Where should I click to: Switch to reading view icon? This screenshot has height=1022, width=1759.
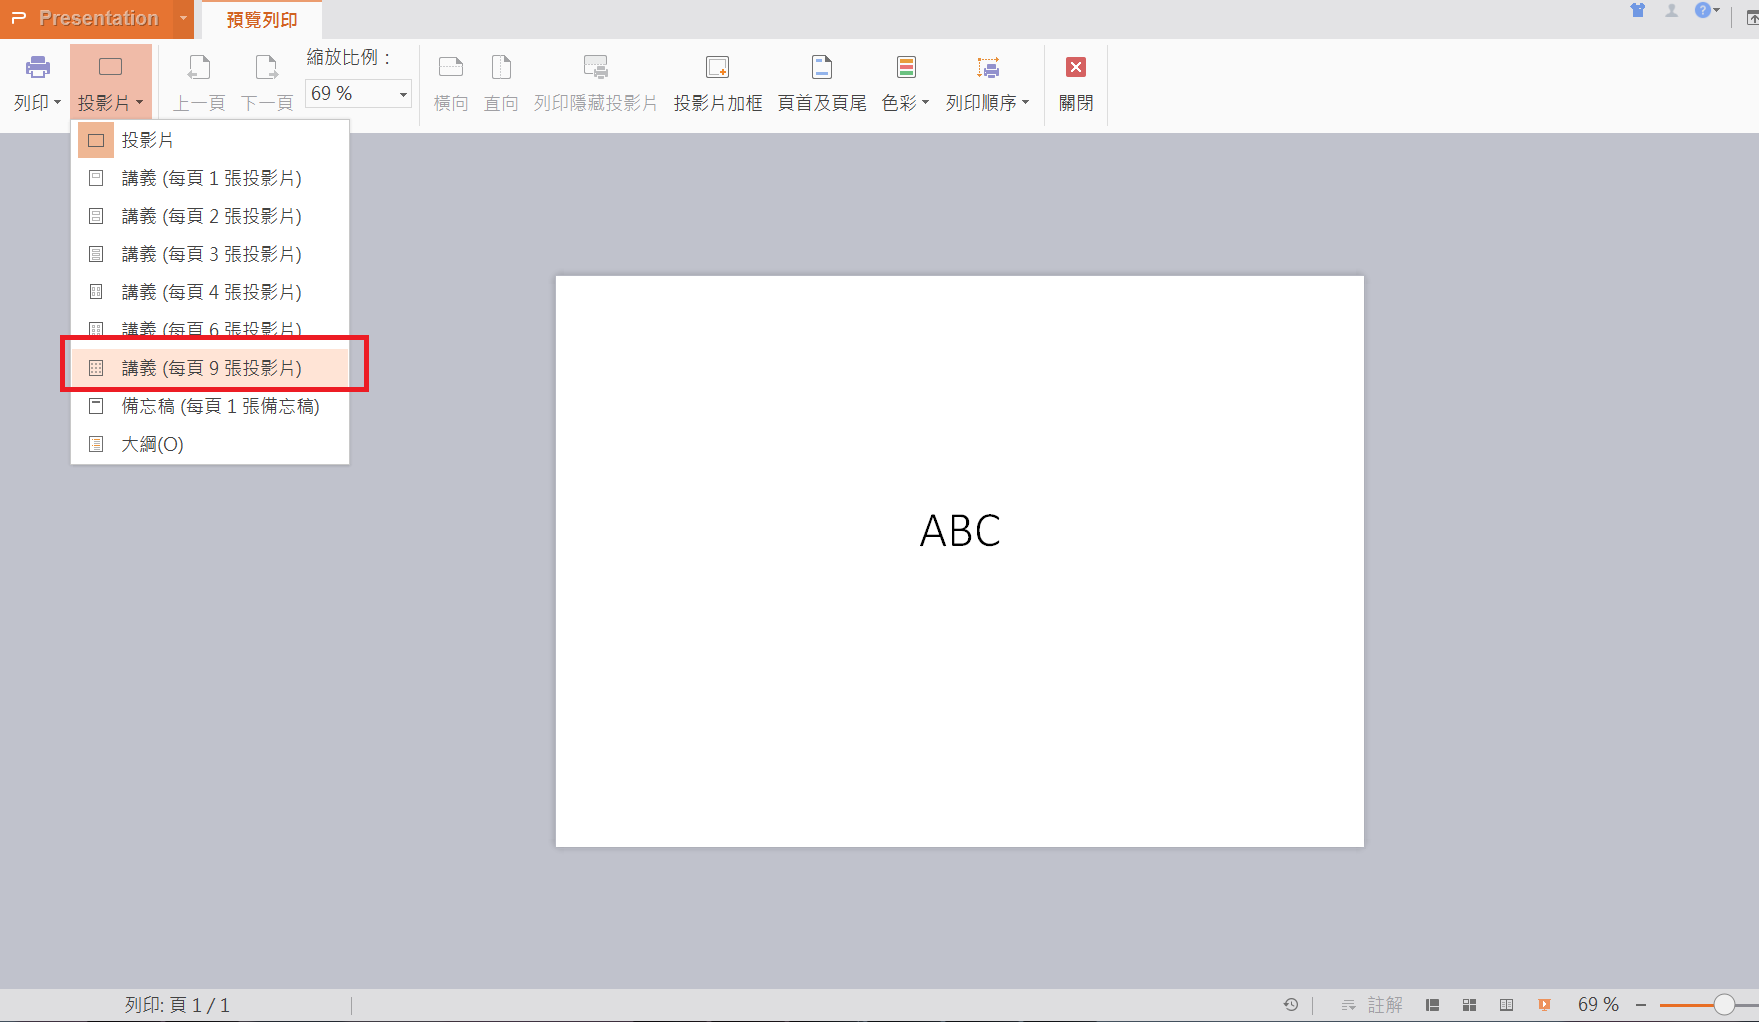[x=1507, y=1005]
